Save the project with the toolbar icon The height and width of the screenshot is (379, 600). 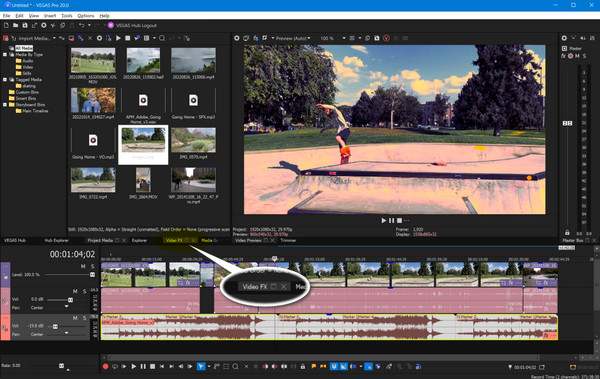point(25,25)
